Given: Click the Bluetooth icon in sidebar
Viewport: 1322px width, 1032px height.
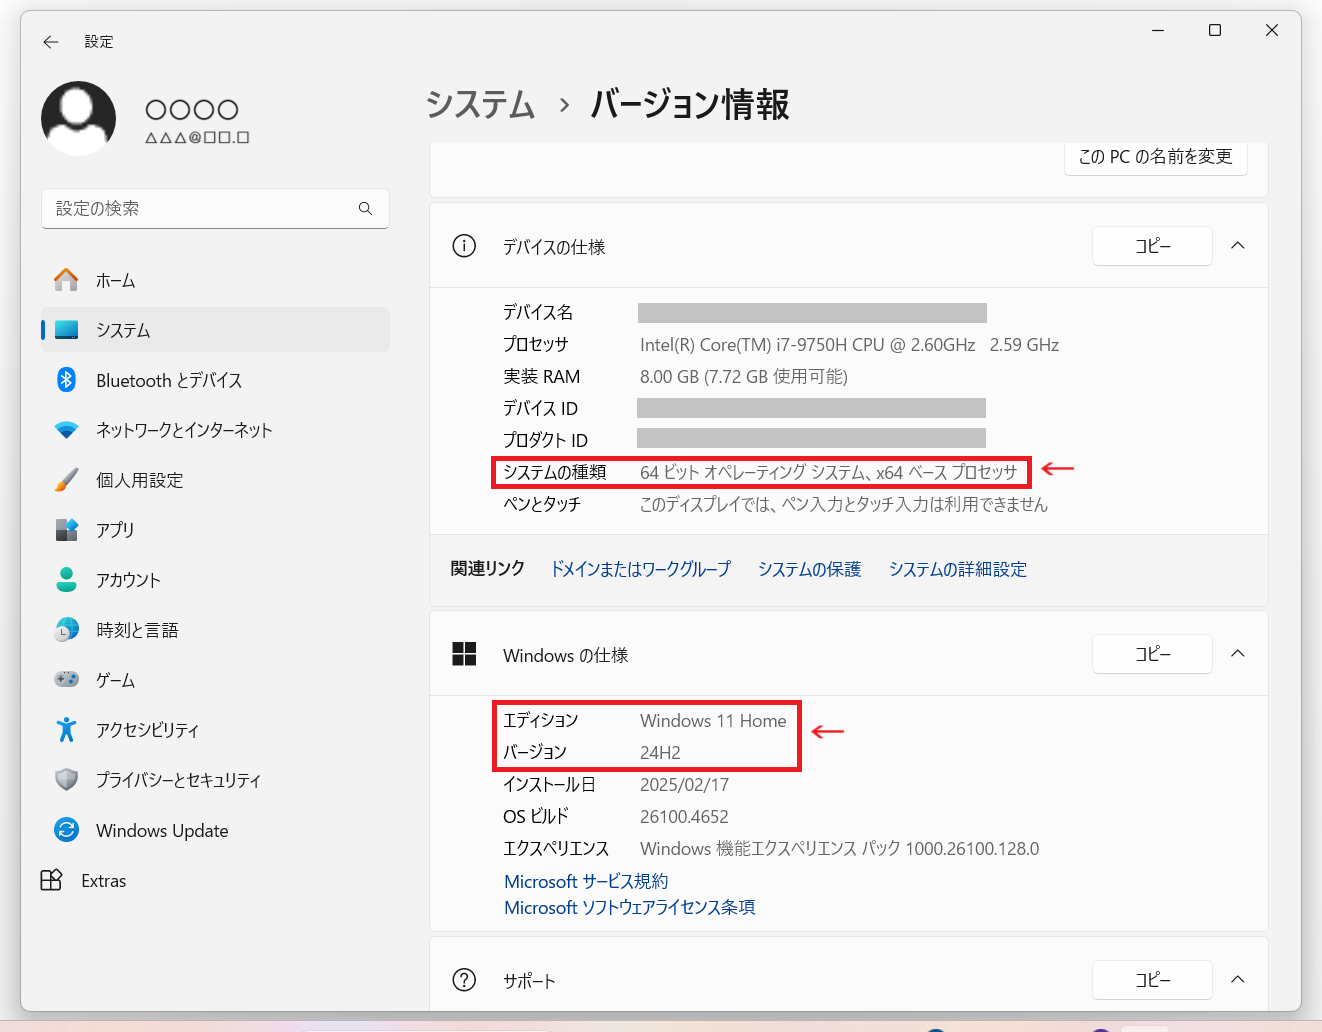Looking at the screenshot, I should 66,380.
